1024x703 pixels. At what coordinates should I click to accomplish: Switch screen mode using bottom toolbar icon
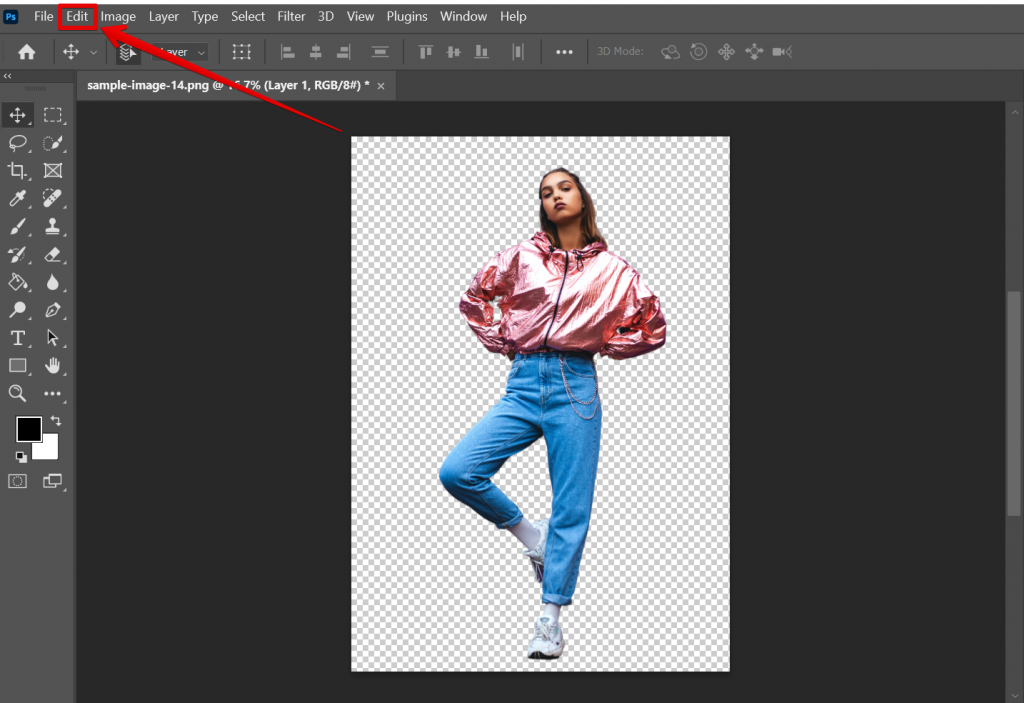[53, 481]
